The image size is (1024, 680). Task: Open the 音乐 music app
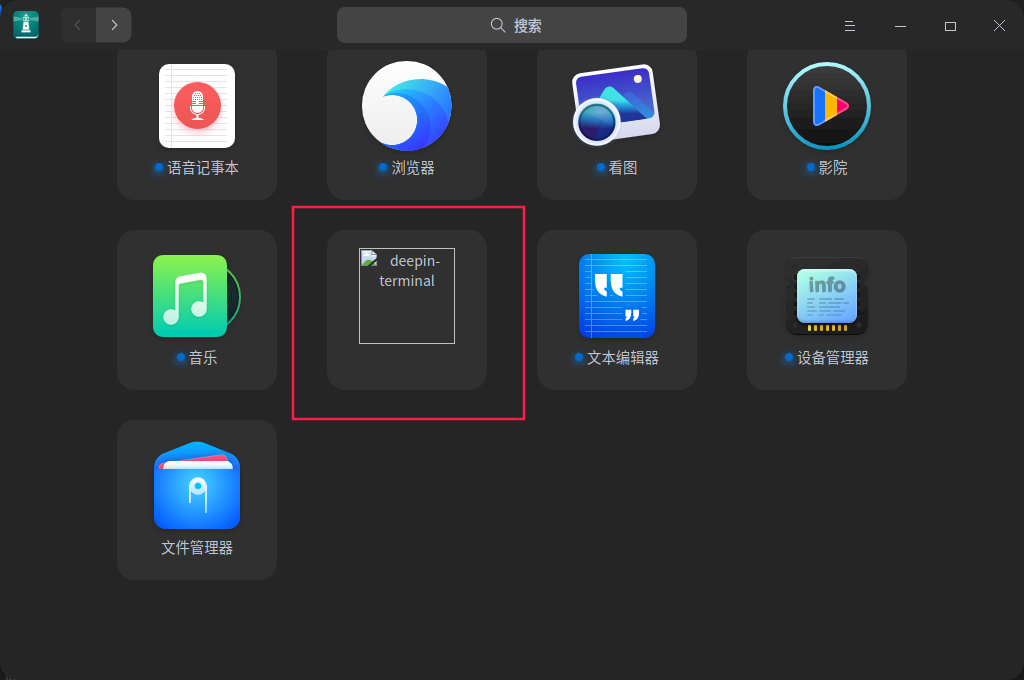coord(196,296)
